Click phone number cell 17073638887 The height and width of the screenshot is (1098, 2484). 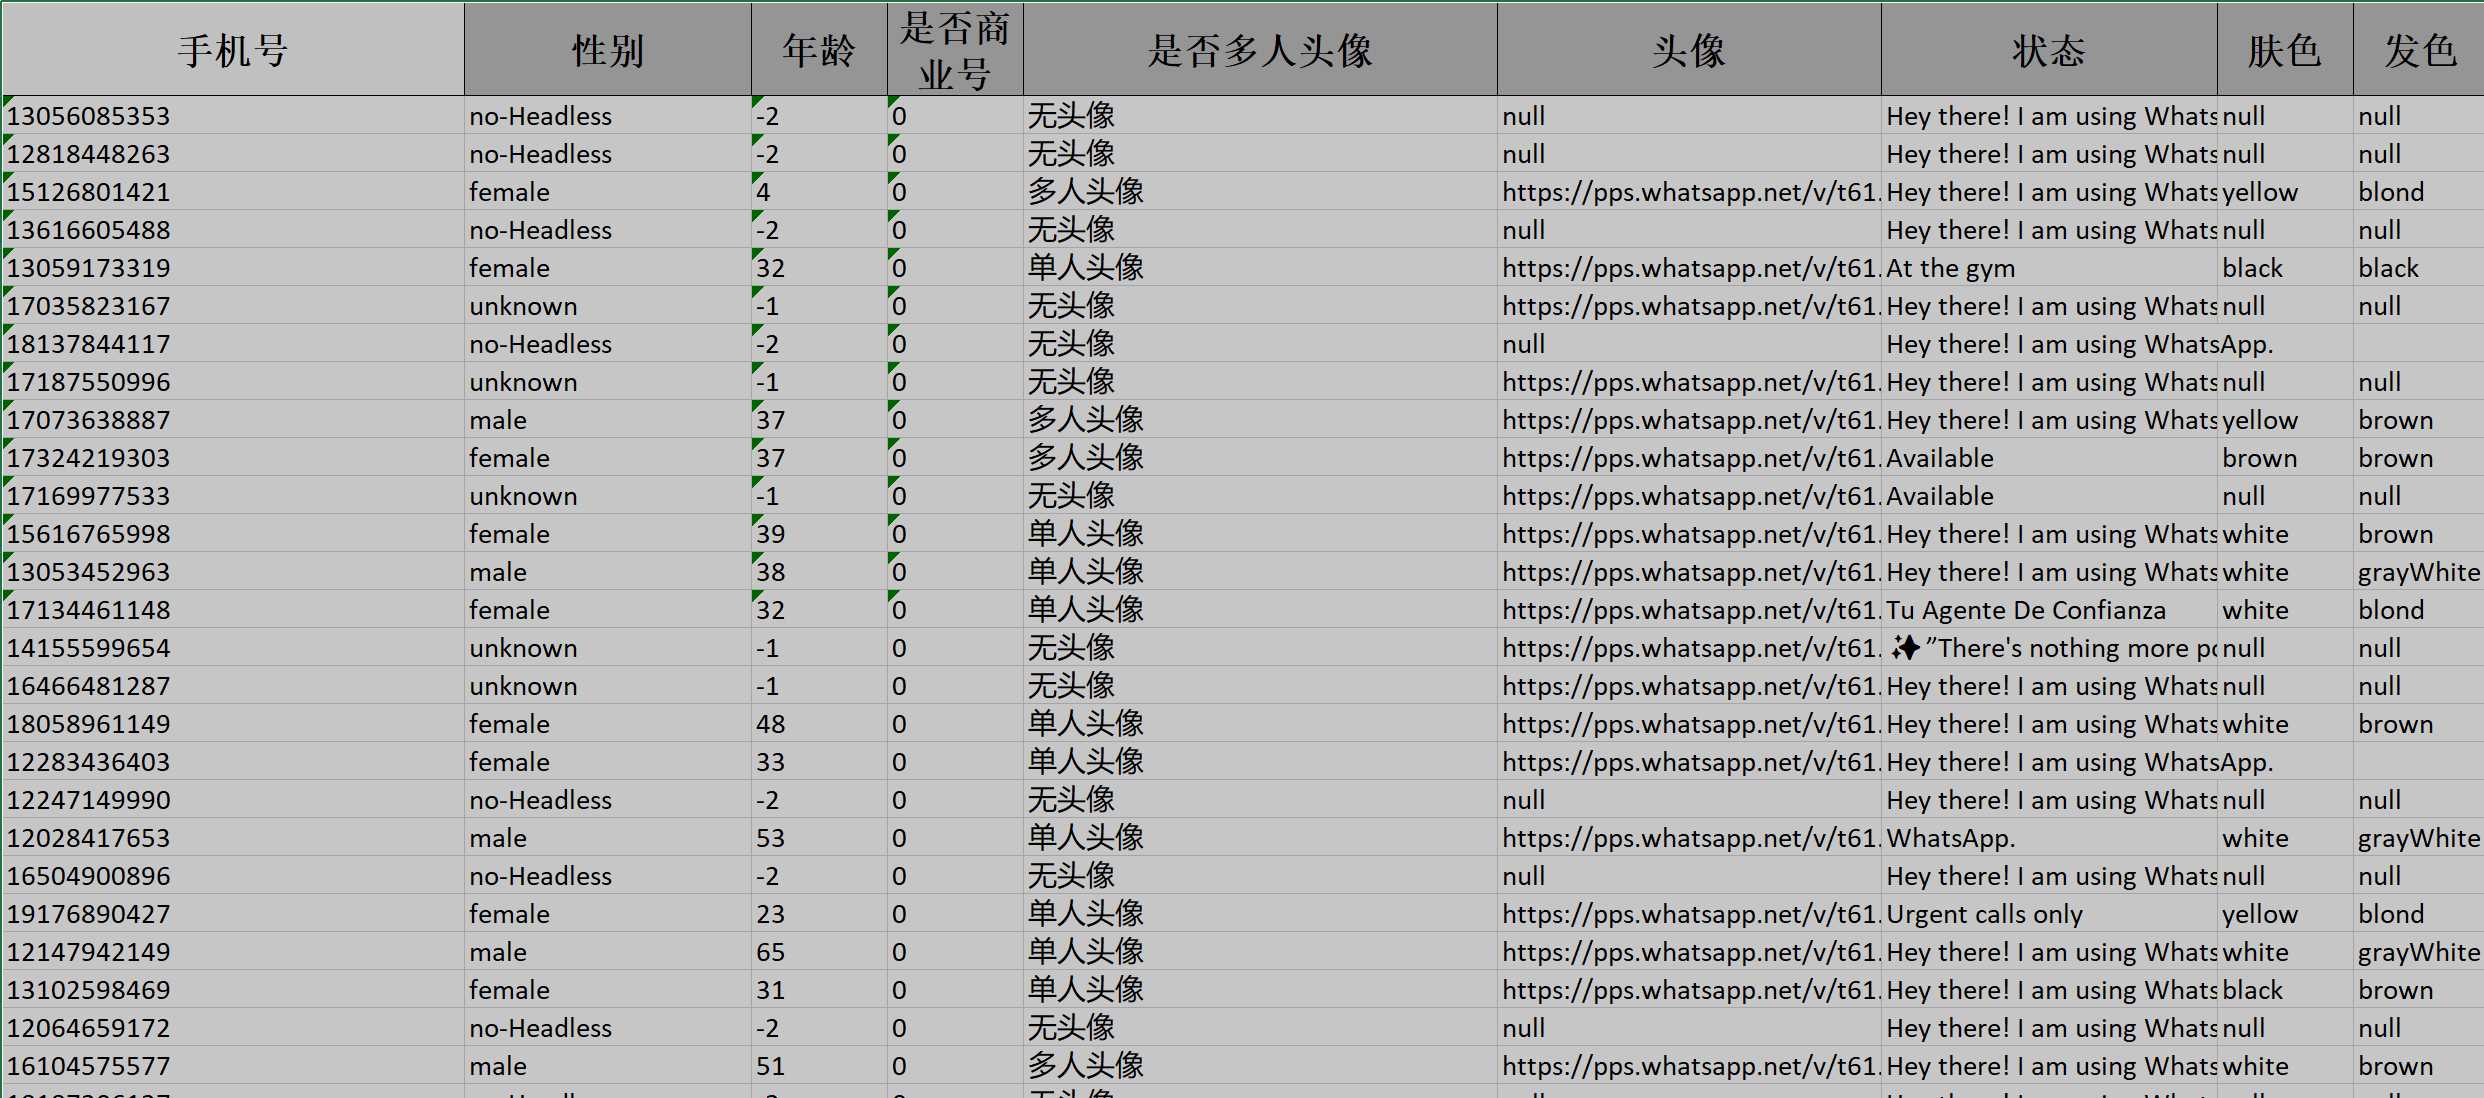click(x=233, y=420)
